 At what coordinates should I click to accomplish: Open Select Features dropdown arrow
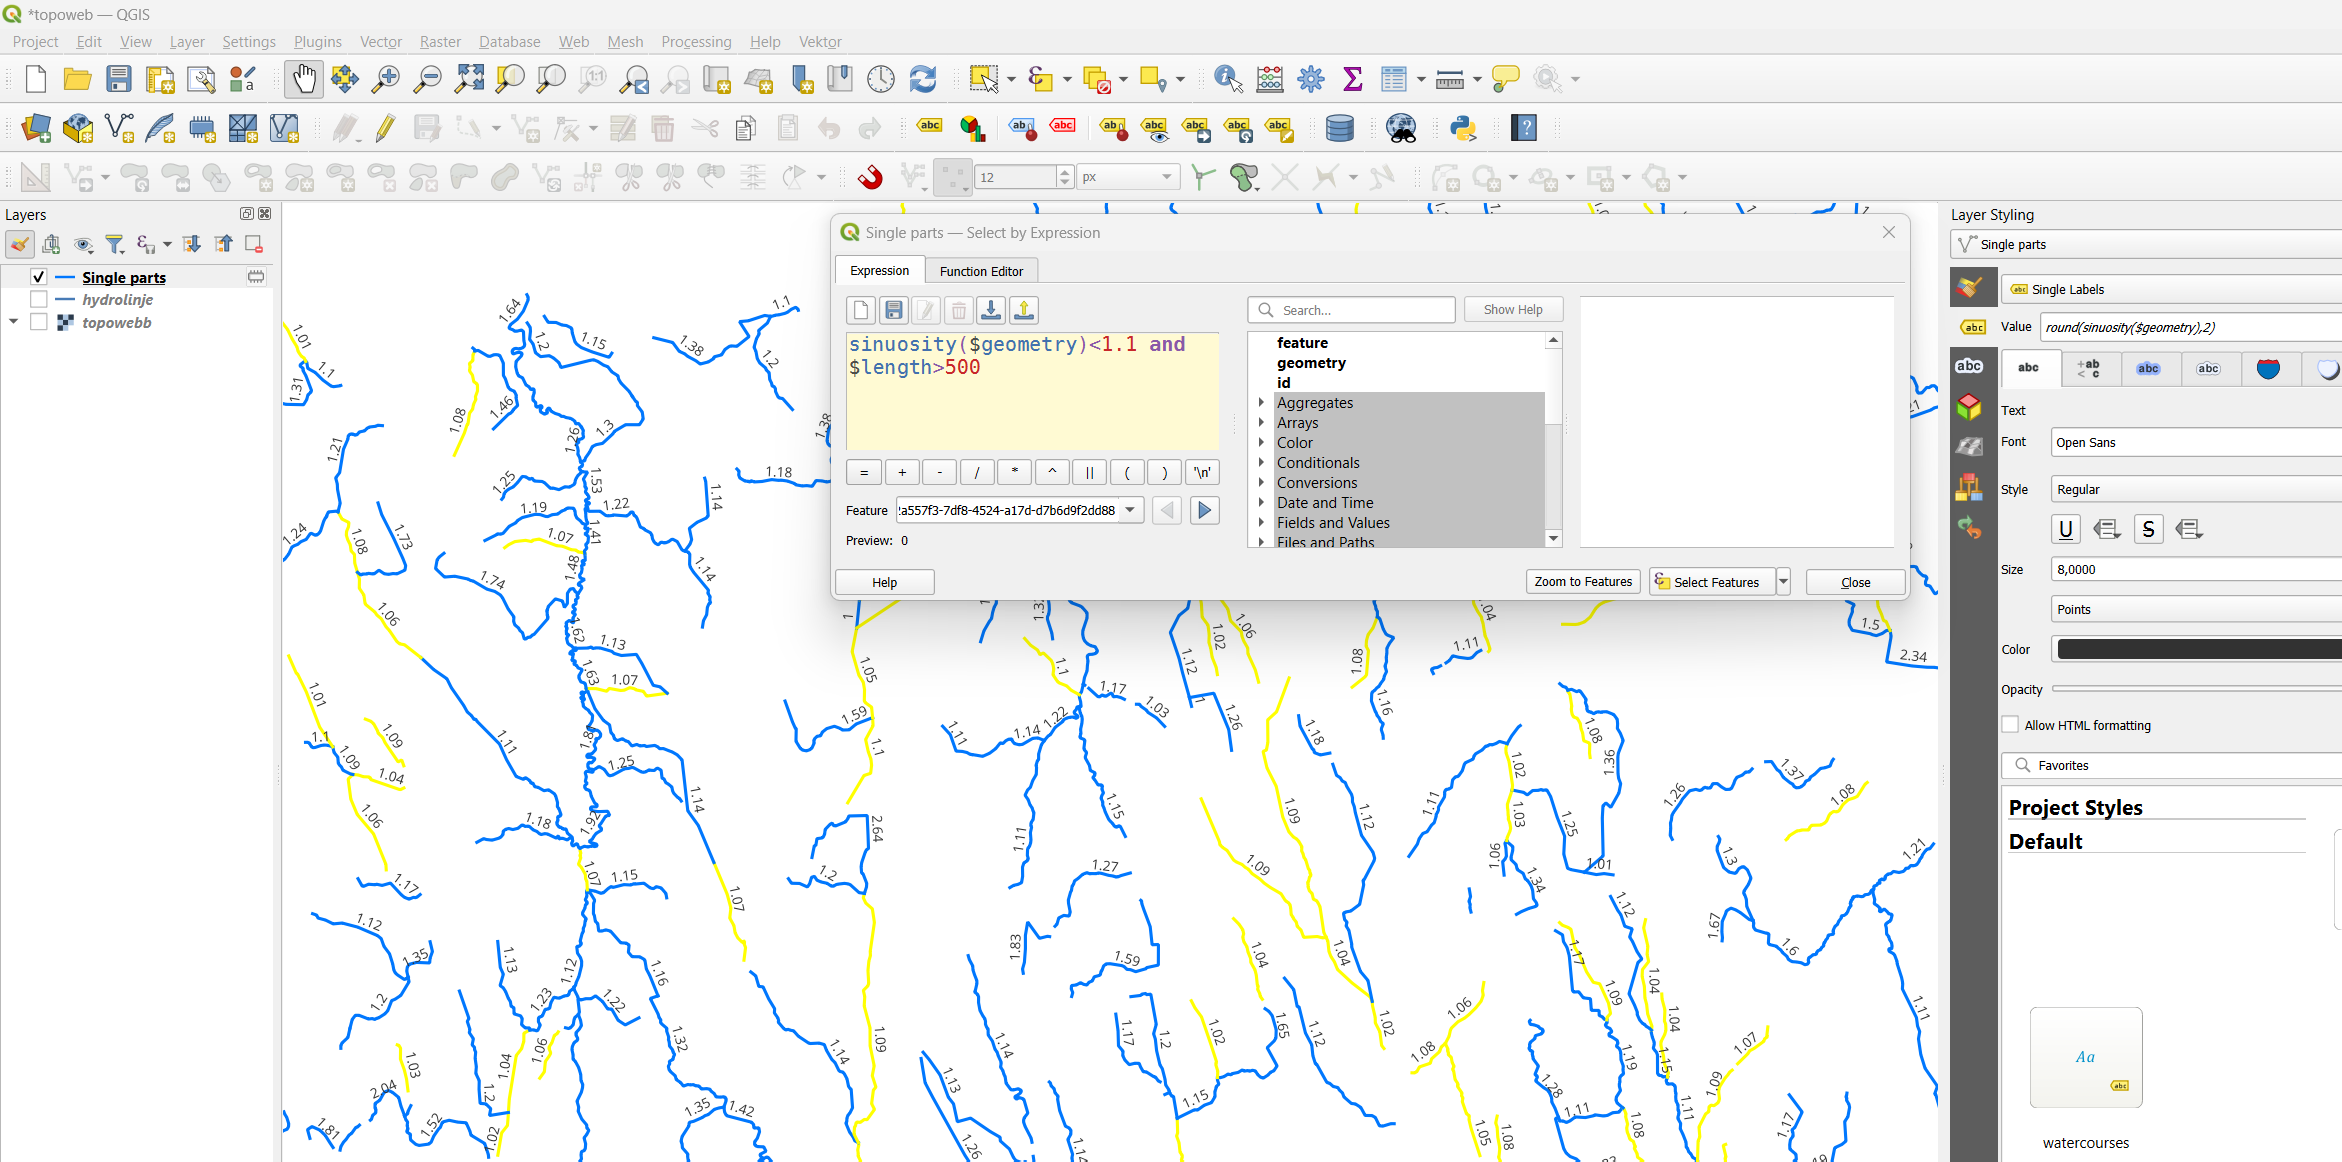pos(1783,582)
